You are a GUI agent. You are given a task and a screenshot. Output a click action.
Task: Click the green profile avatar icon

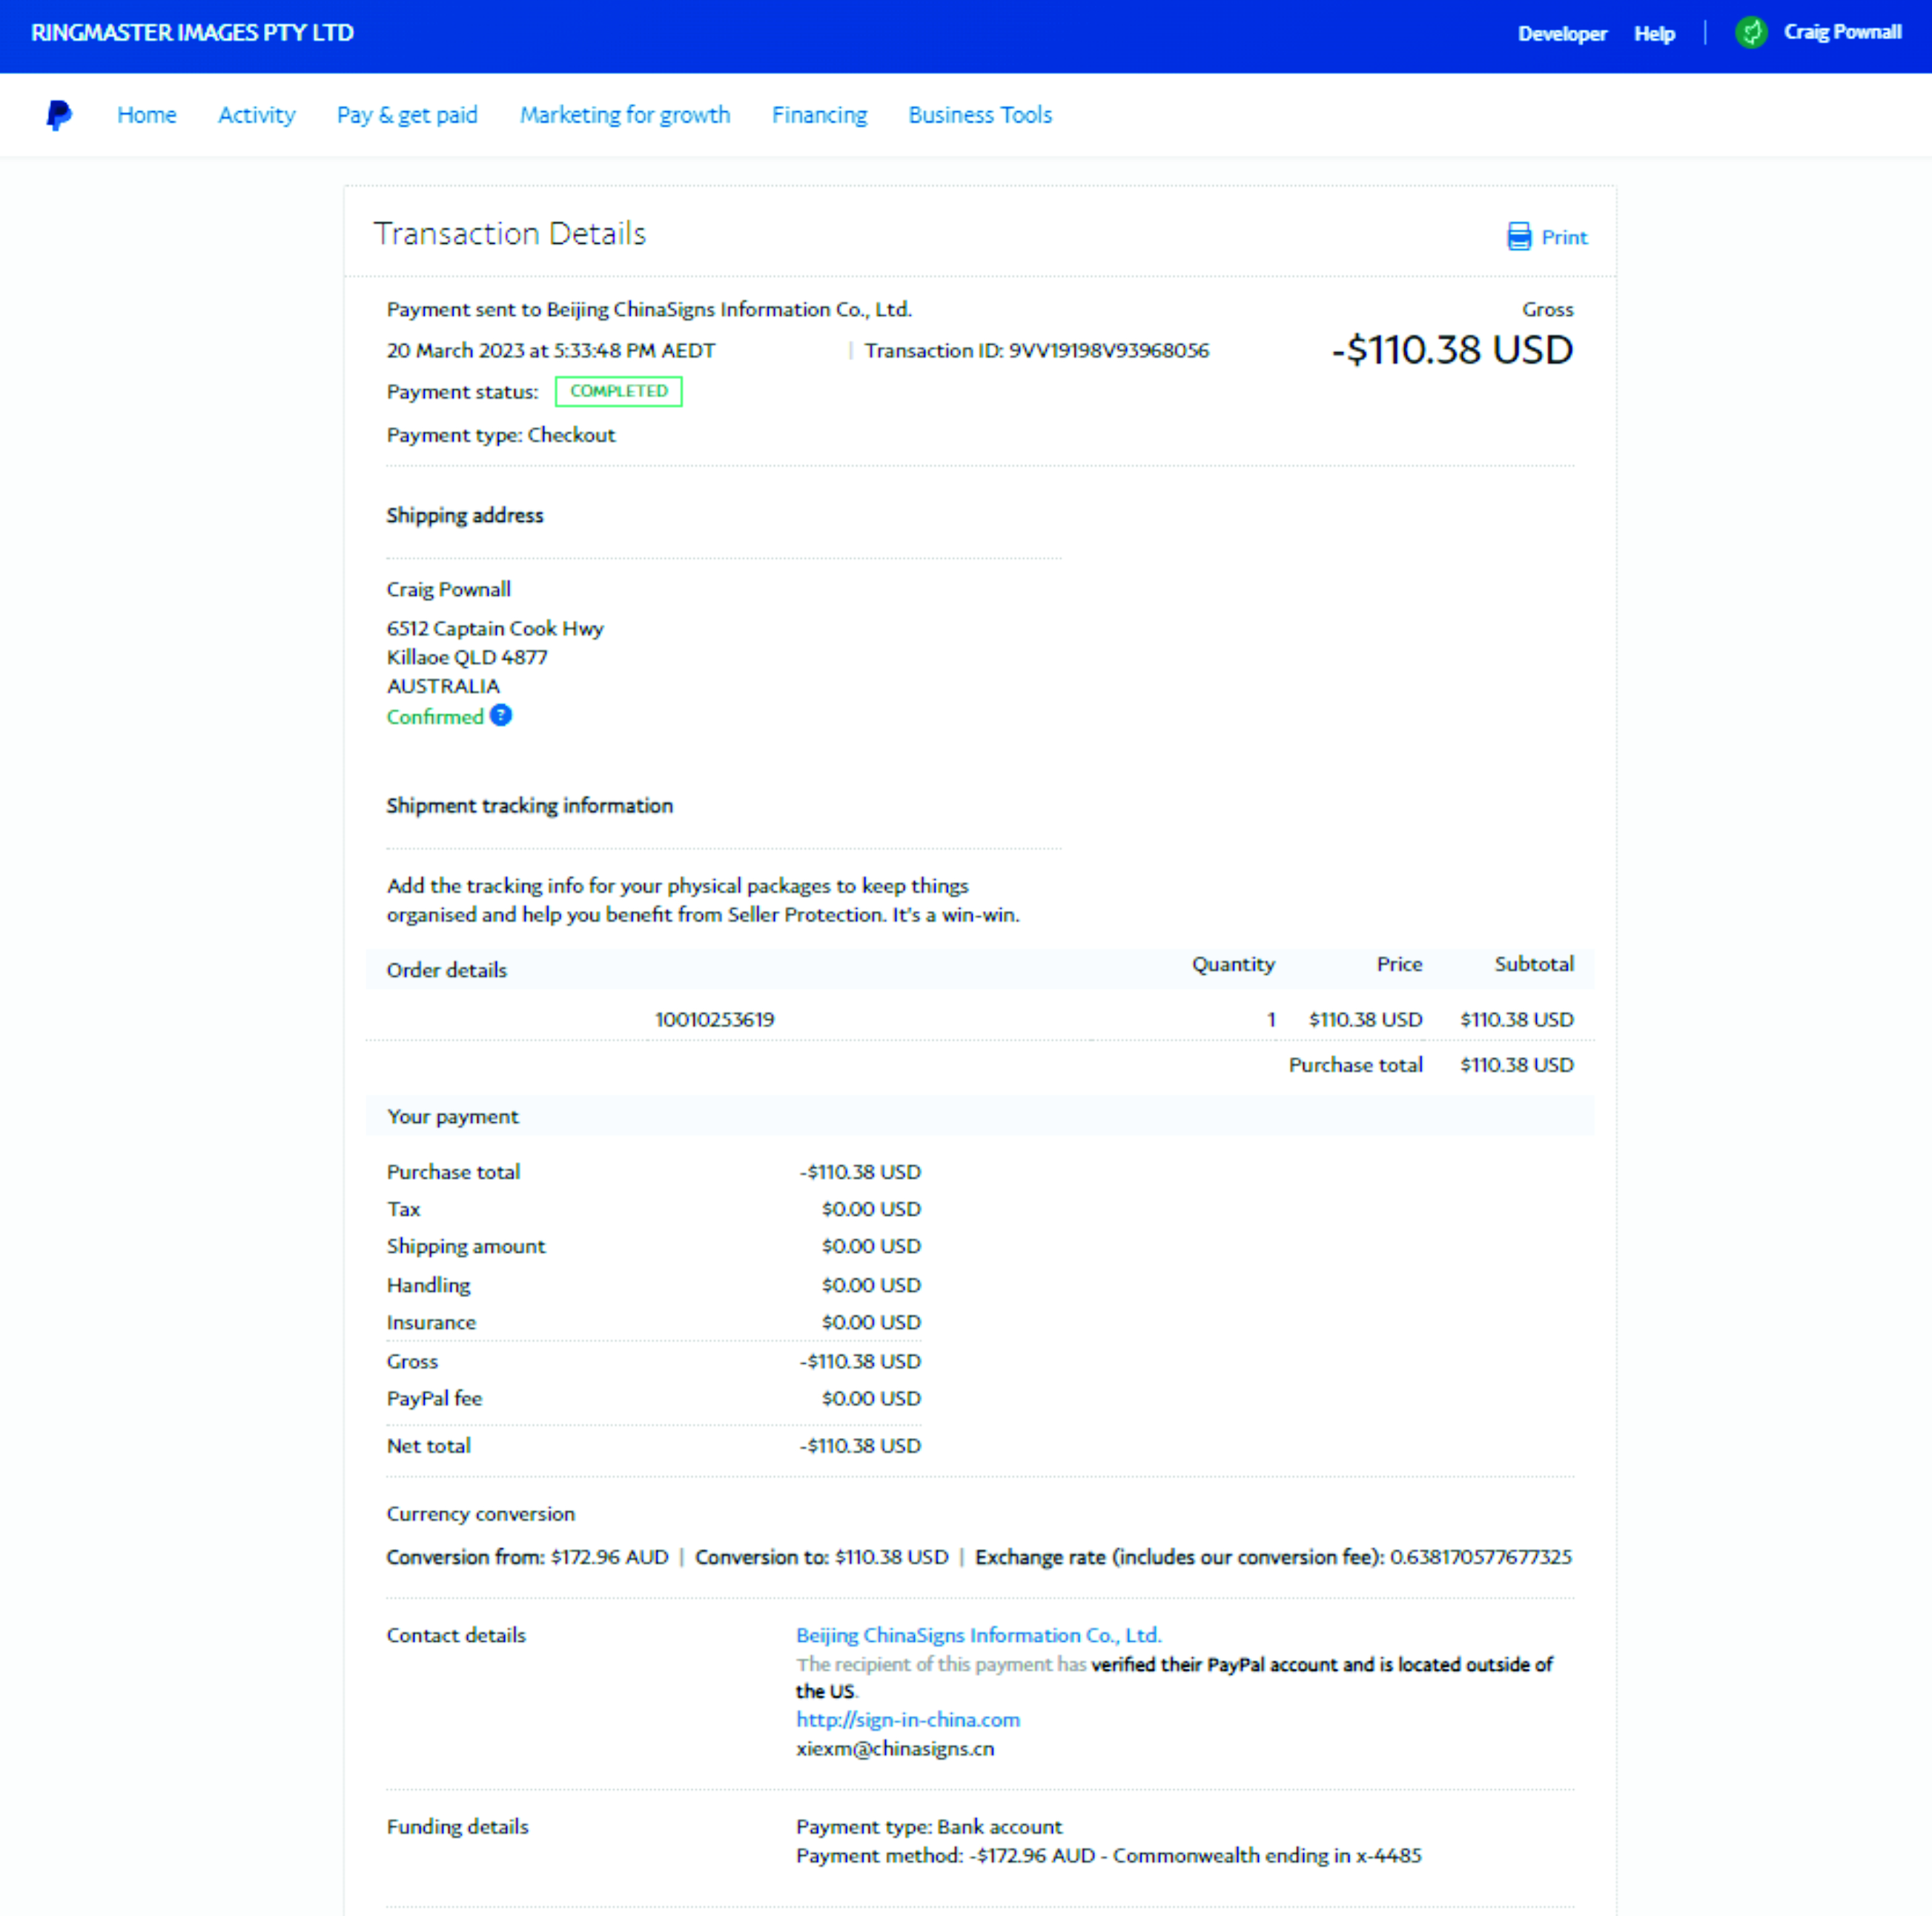[1751, 33]
